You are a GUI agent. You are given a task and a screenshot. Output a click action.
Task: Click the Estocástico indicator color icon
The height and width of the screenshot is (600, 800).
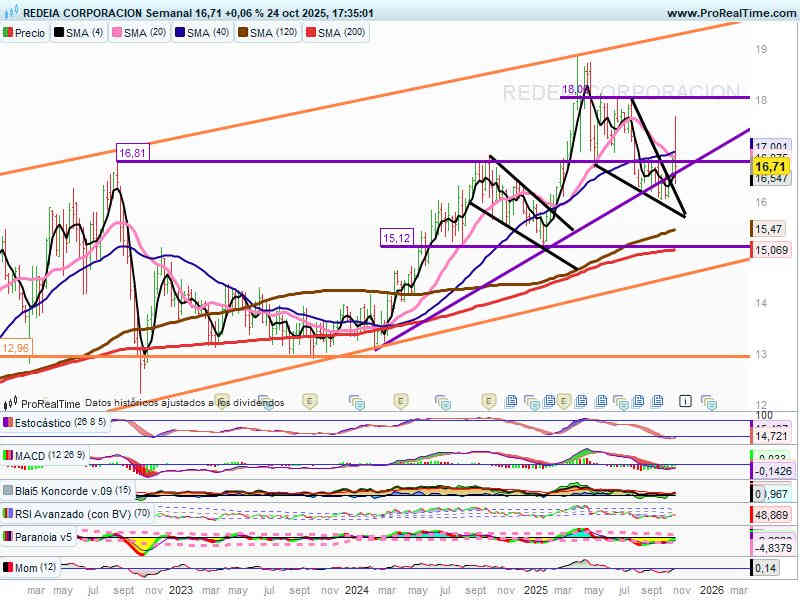click(x=8, y=423)
